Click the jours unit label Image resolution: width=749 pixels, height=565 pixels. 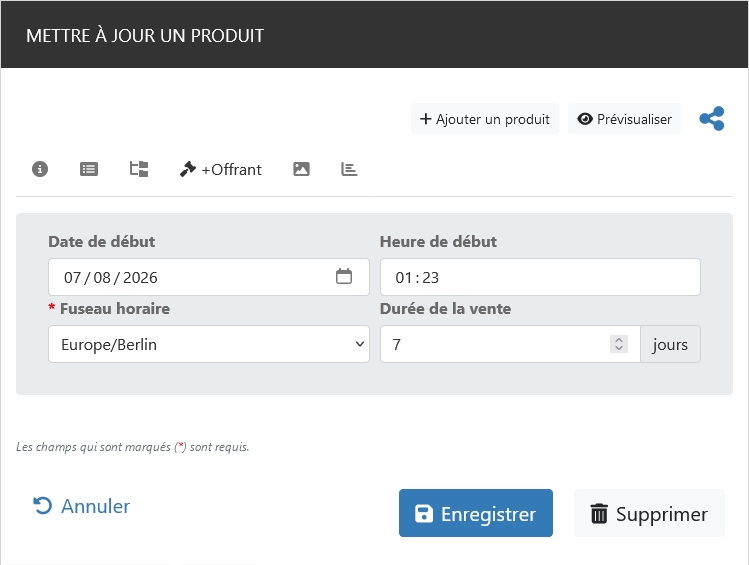670,344
